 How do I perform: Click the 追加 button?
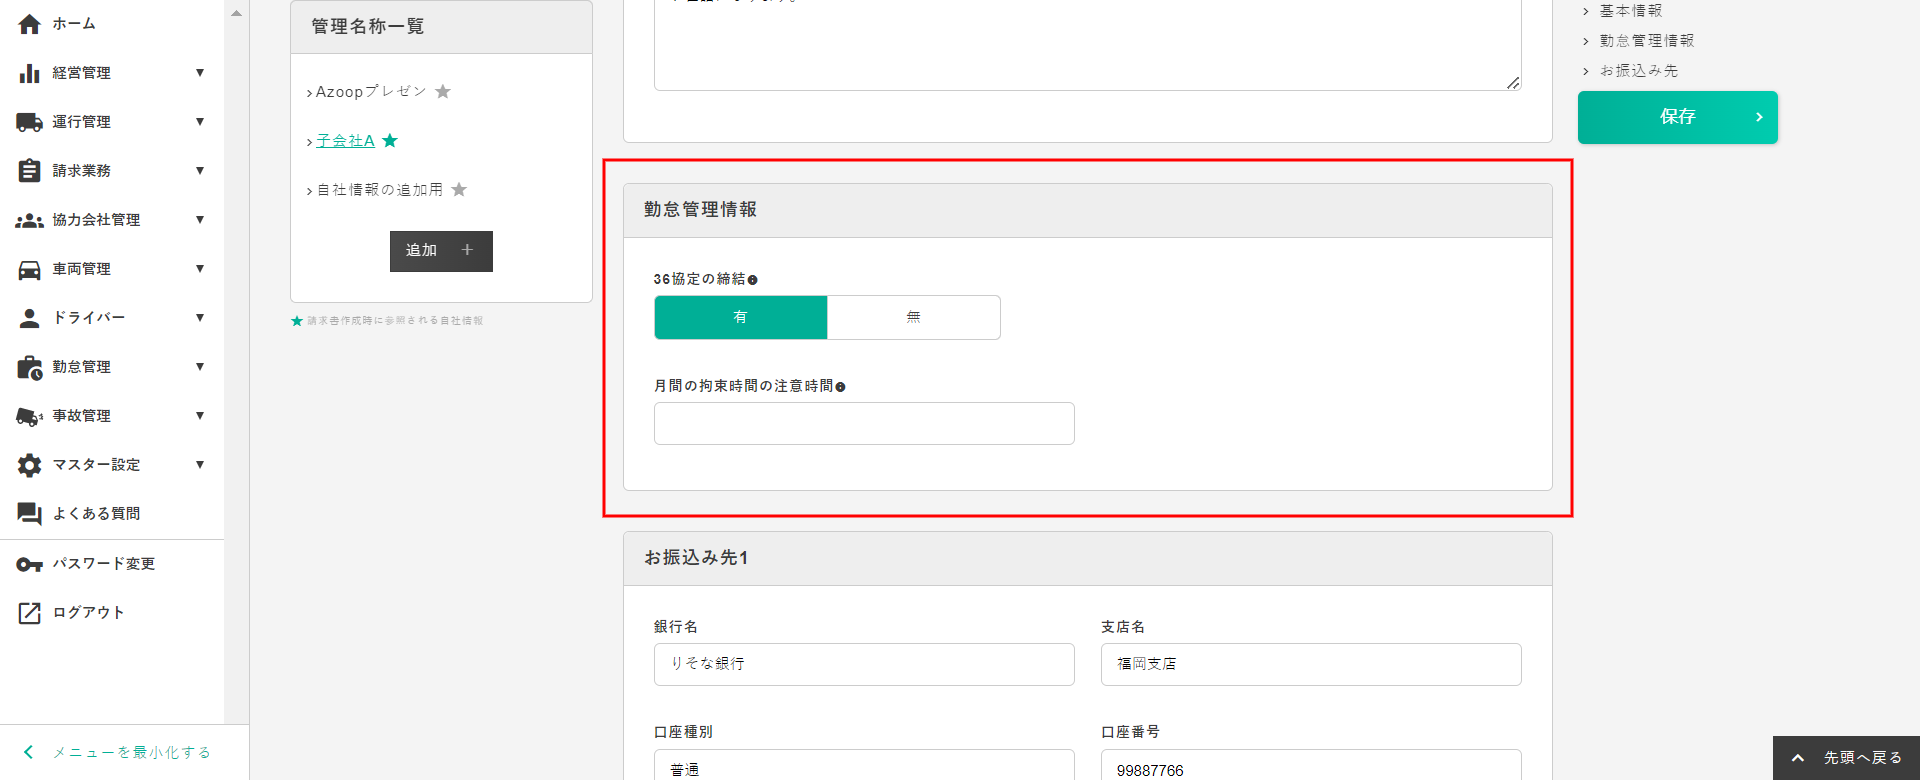point(441,251)
